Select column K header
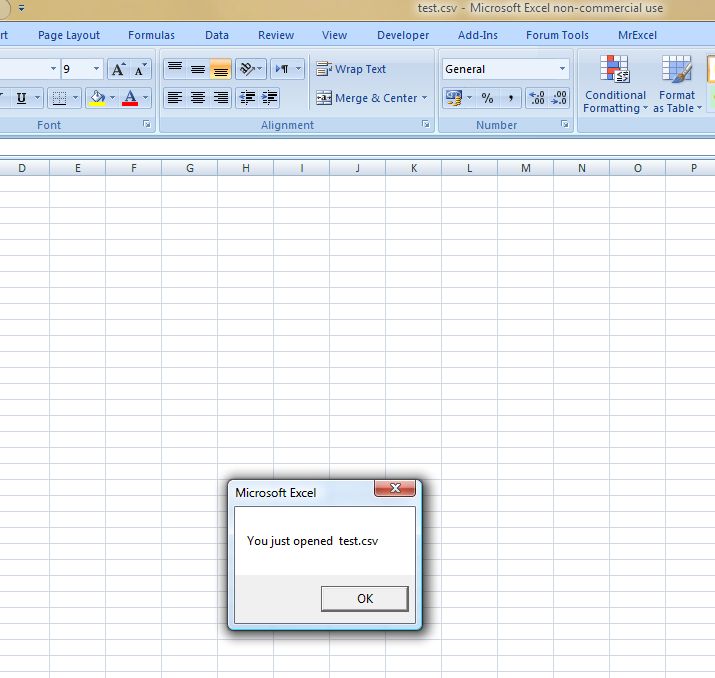The image size is (715, 678). [x=414, y=168]
